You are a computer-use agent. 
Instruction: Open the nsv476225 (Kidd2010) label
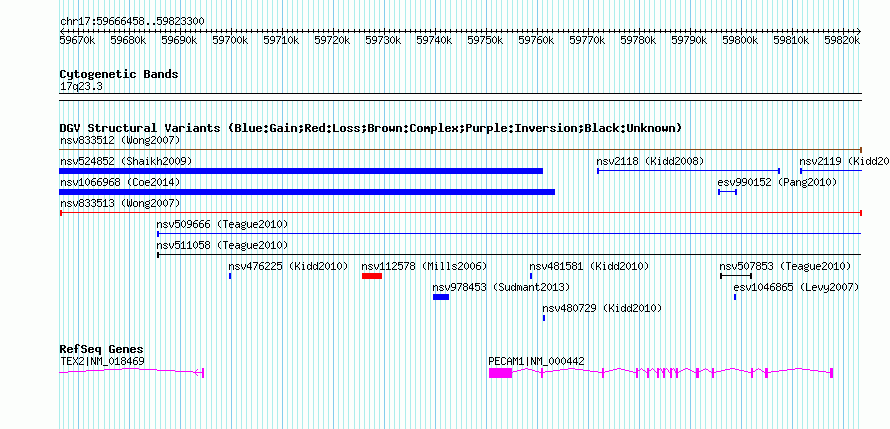pyautogui.click(x=288, y=266)
